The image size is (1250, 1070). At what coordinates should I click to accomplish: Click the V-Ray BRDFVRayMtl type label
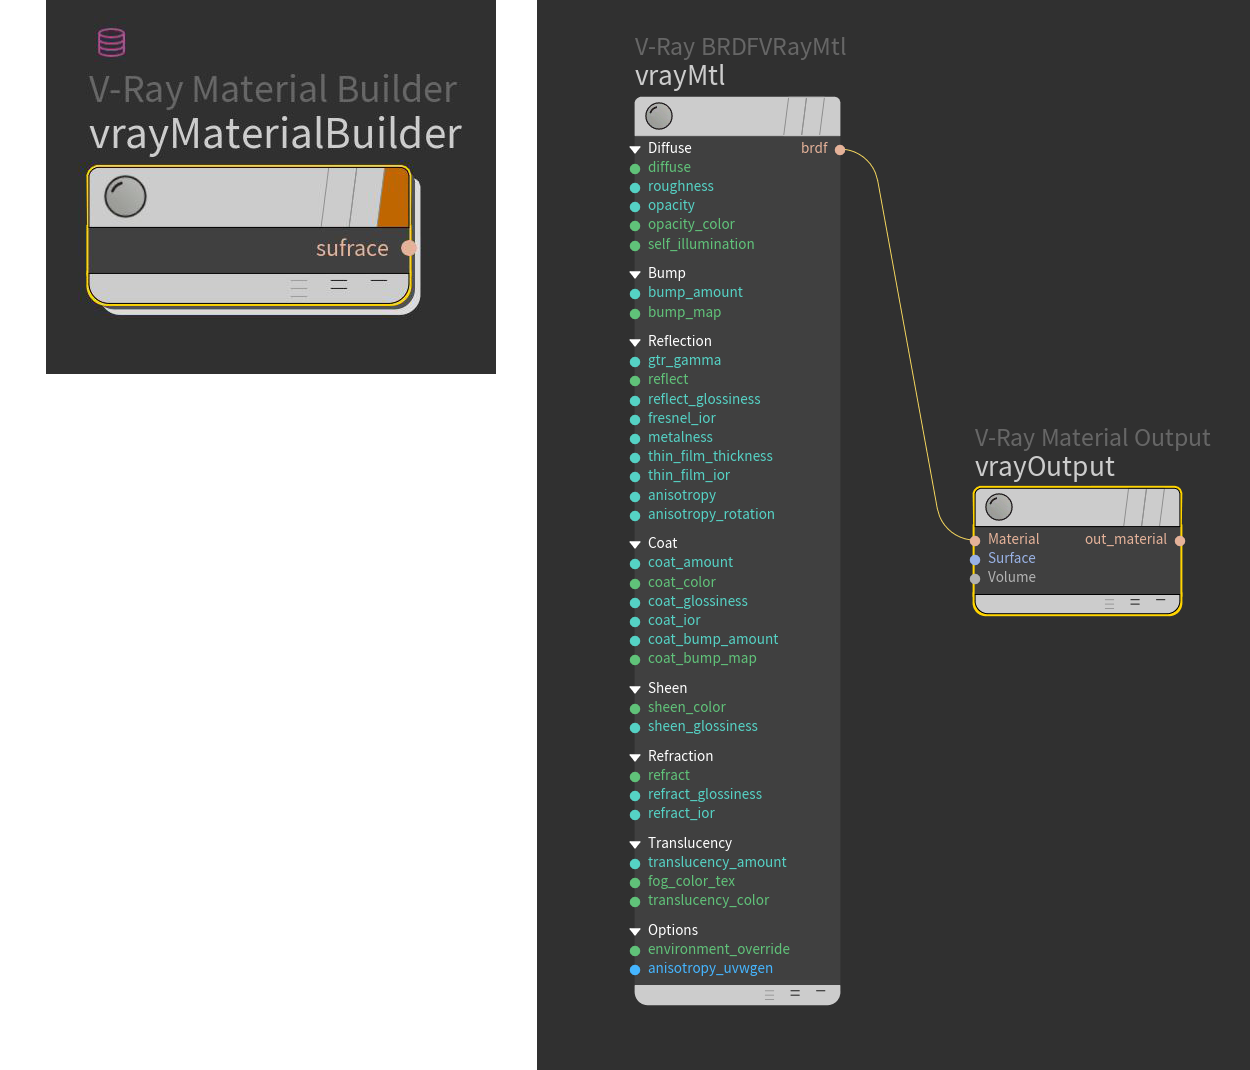[740, 47]
